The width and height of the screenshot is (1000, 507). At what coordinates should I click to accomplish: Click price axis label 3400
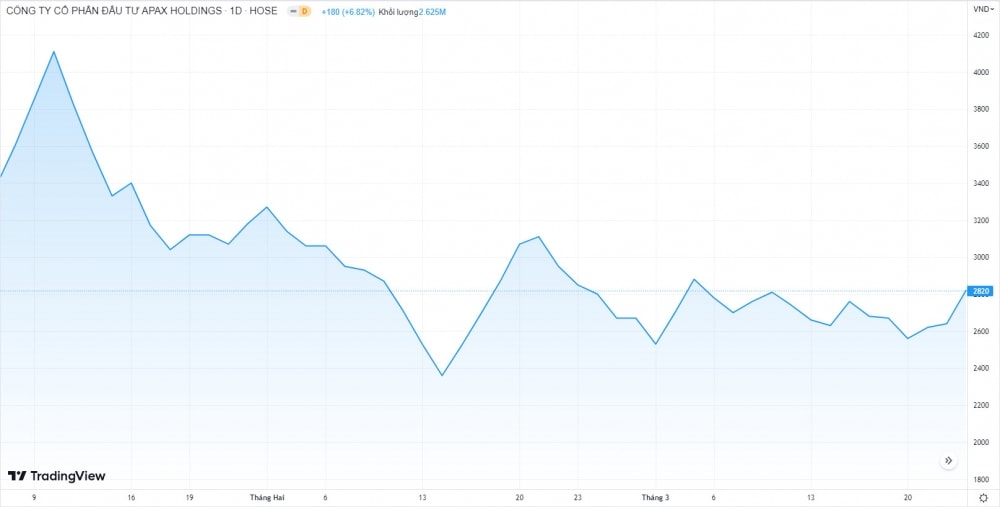coord(981,184)
